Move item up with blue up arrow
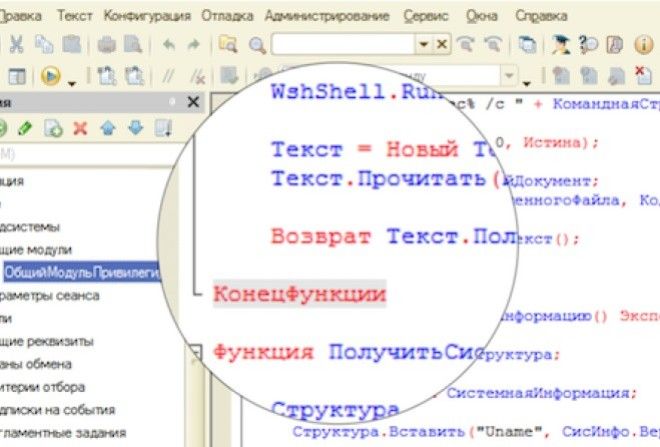 pos(108,128)
